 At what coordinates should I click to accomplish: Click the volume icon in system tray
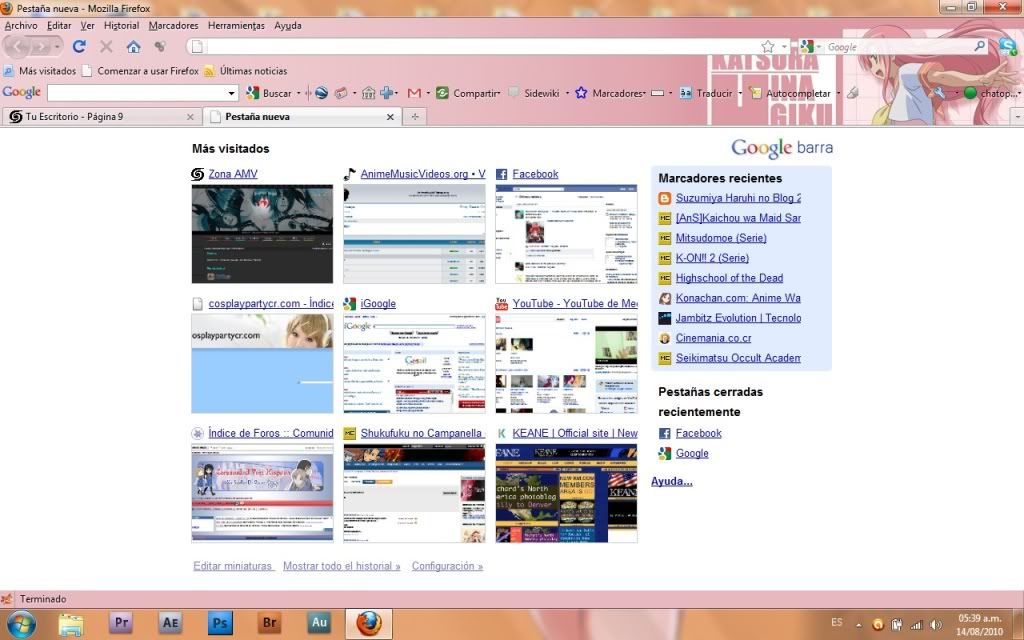(936, 624)
